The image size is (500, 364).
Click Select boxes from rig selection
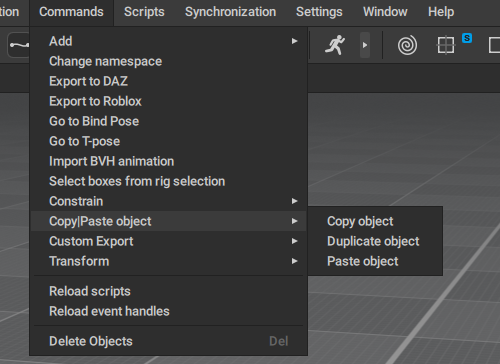(x=168, y=181)
